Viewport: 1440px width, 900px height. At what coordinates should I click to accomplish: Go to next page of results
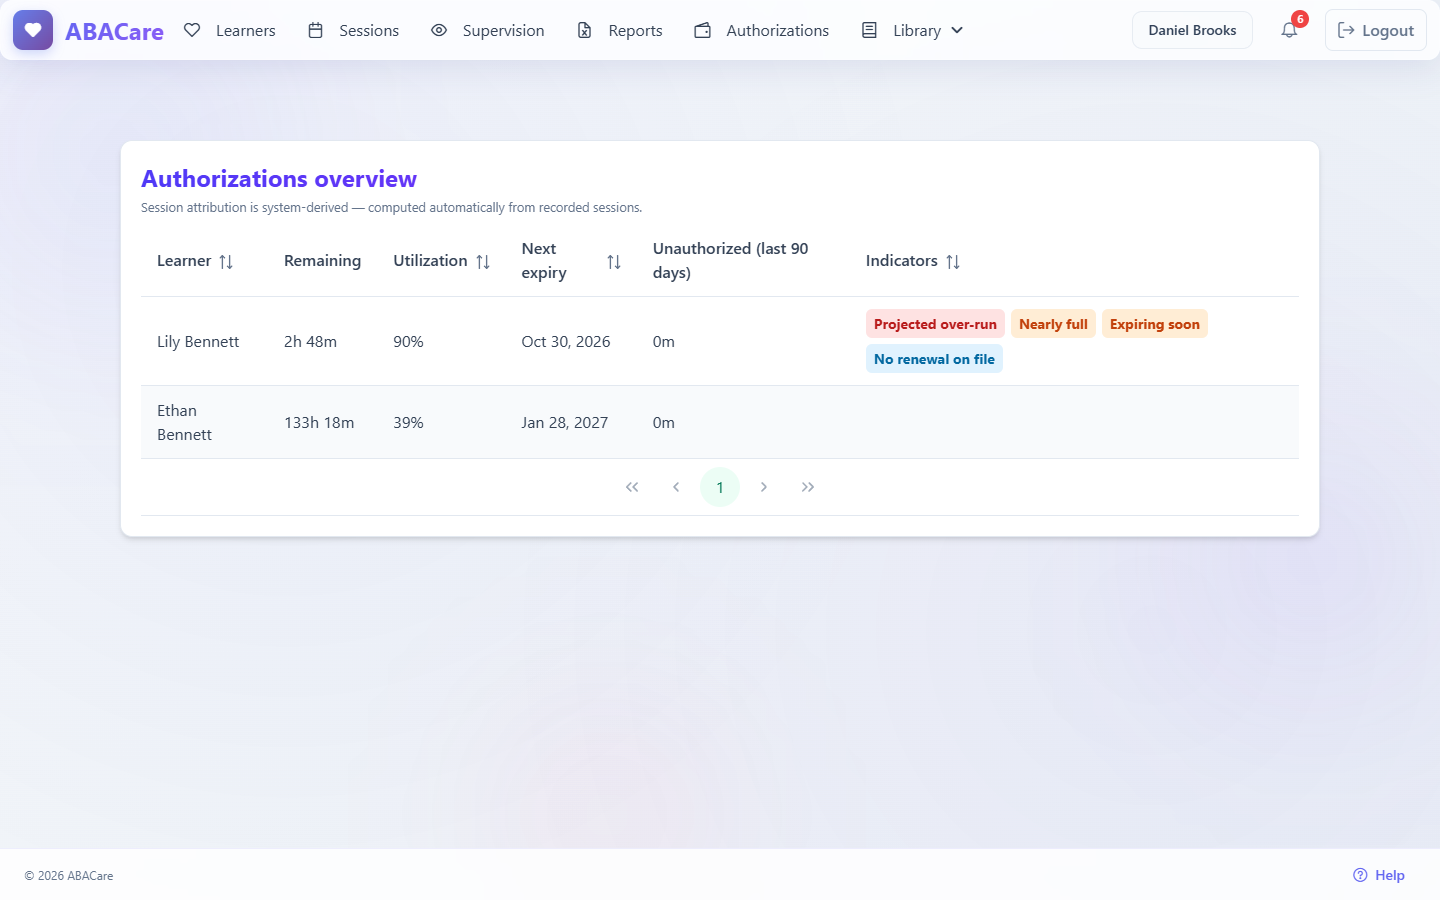764,487
